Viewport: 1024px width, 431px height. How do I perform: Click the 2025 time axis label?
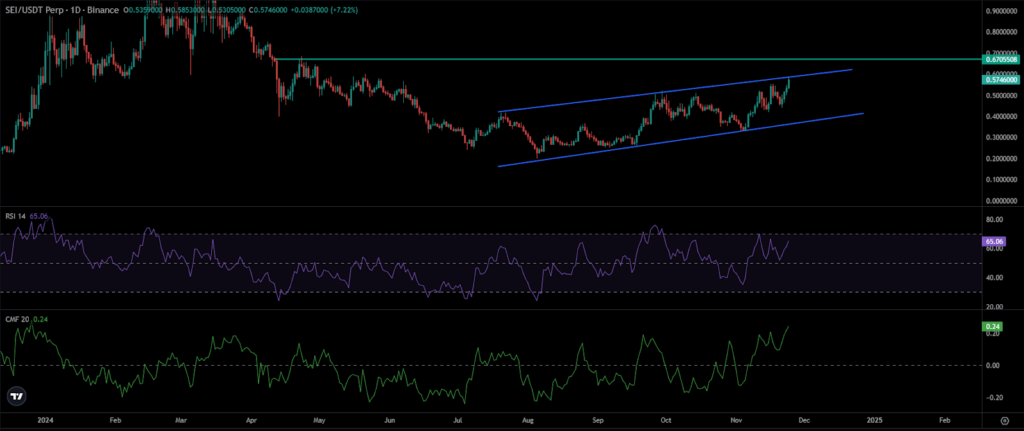(x=874, y=421)
